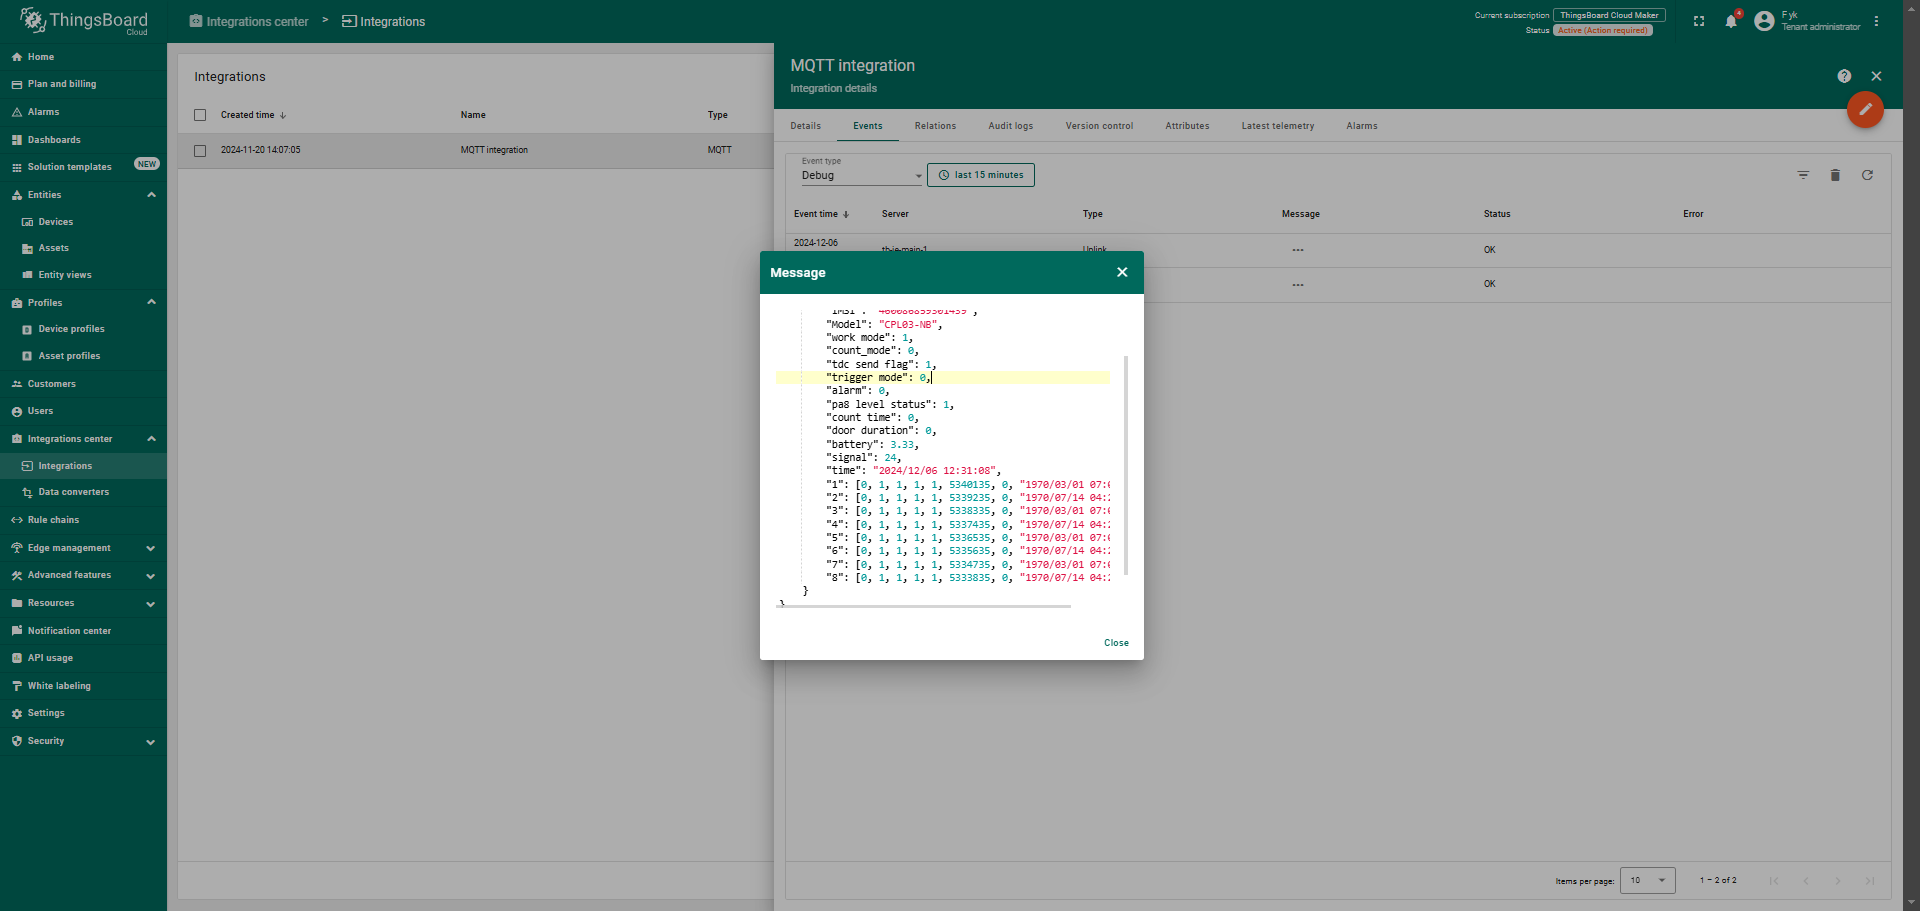The image size is (1920, 911).
Task: Toggle fullscreen mode icon
Action: coord(1699,21)
